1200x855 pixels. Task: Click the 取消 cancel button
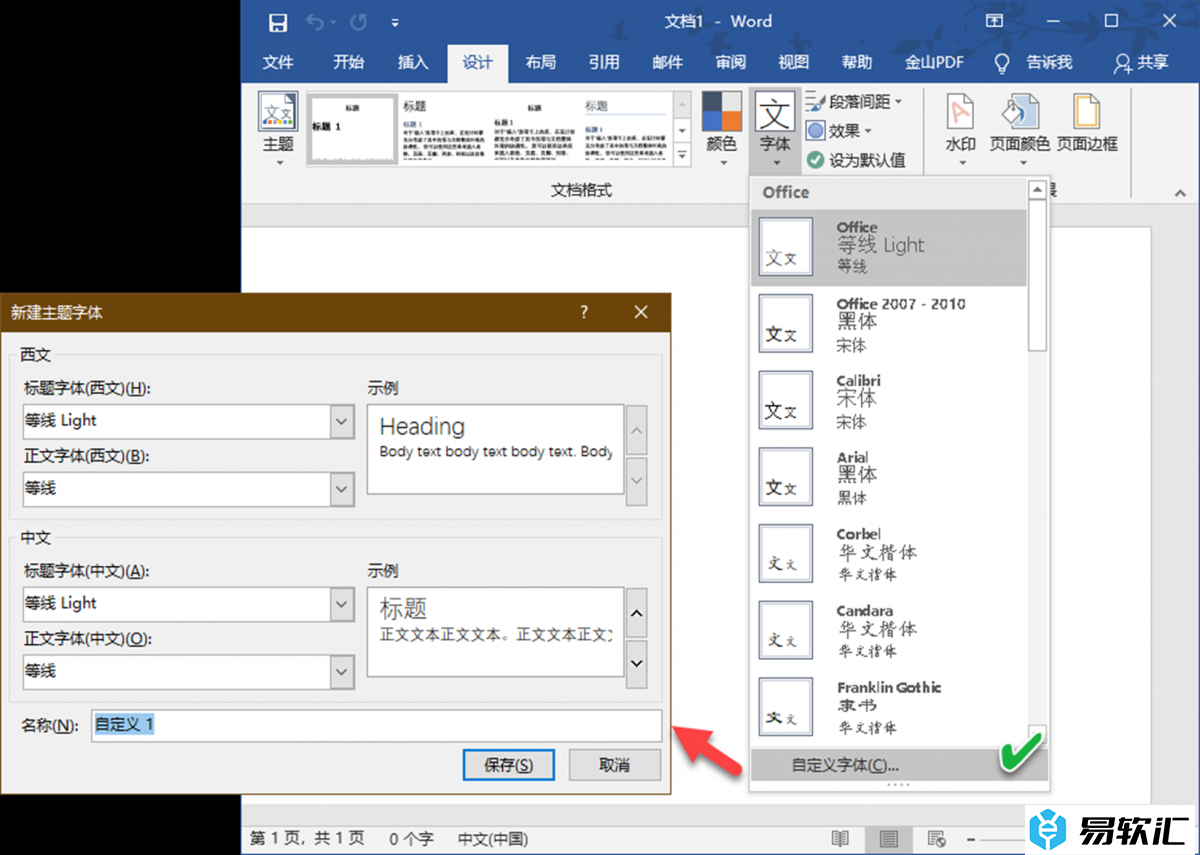click(x=615, y=765)
